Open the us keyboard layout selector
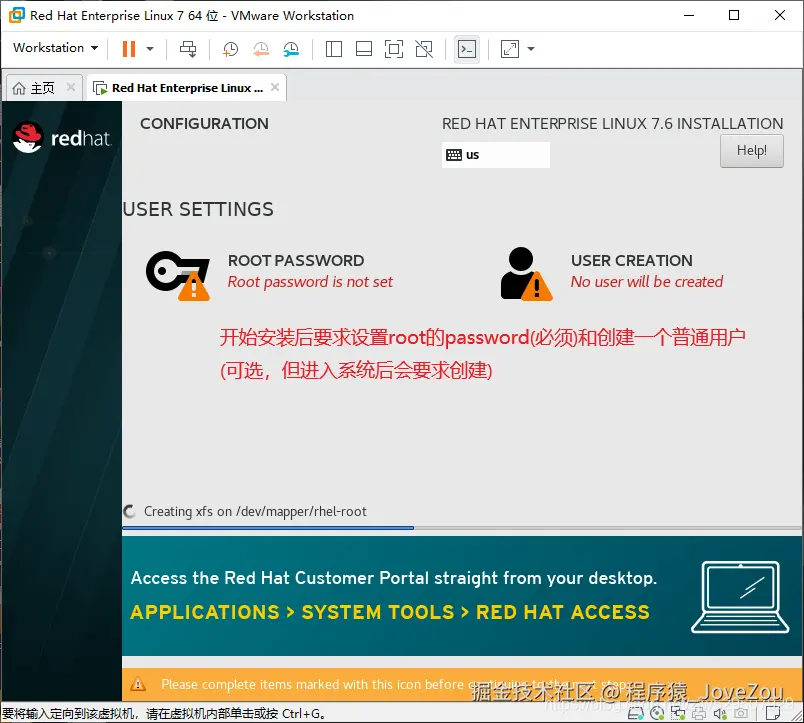804x723 pixels. click(495, 155)
